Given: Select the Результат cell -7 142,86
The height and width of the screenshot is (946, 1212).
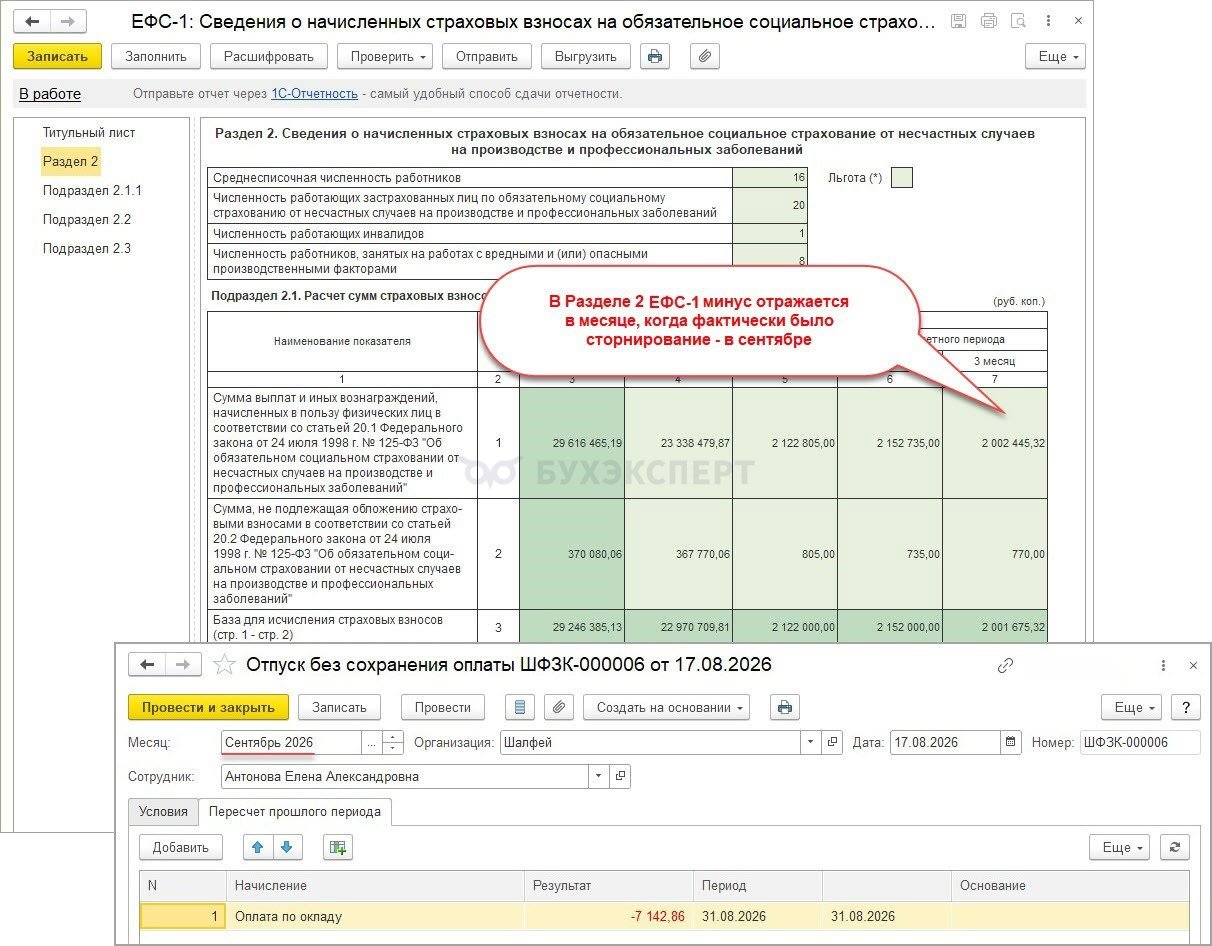Looking at the screenshot, I should click(609, 916).
